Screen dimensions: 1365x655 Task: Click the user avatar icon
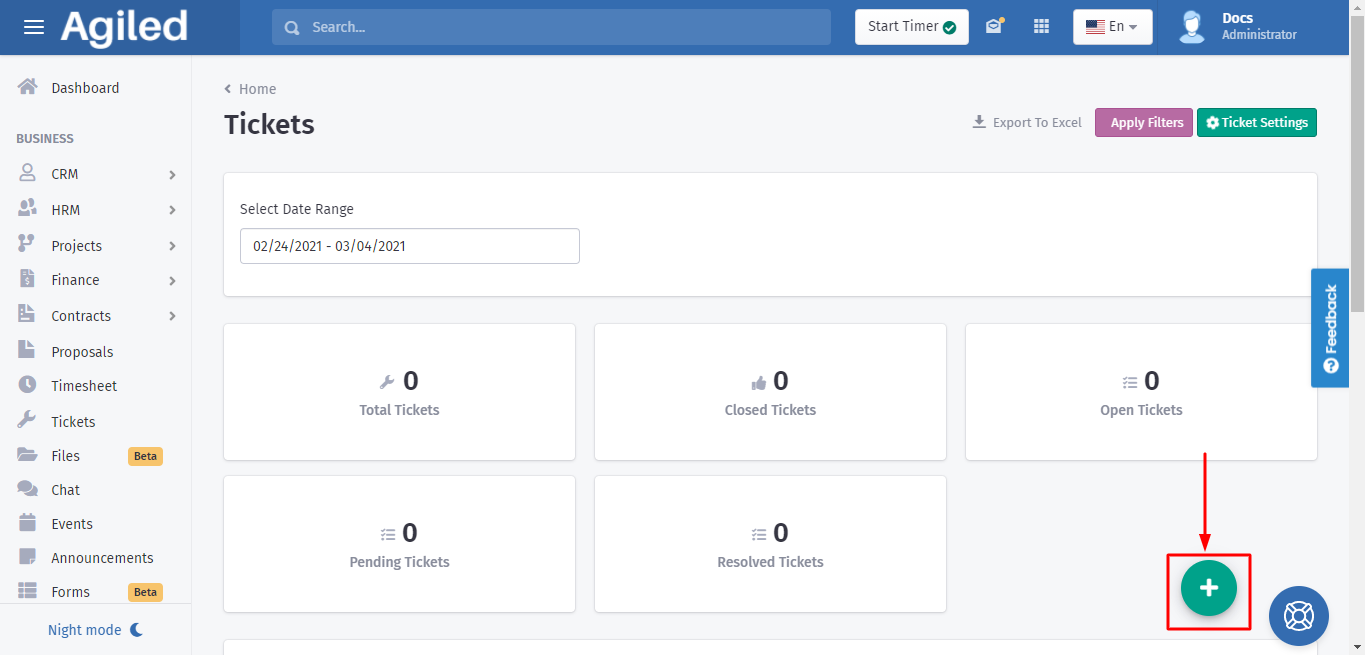click(1191, 27)
